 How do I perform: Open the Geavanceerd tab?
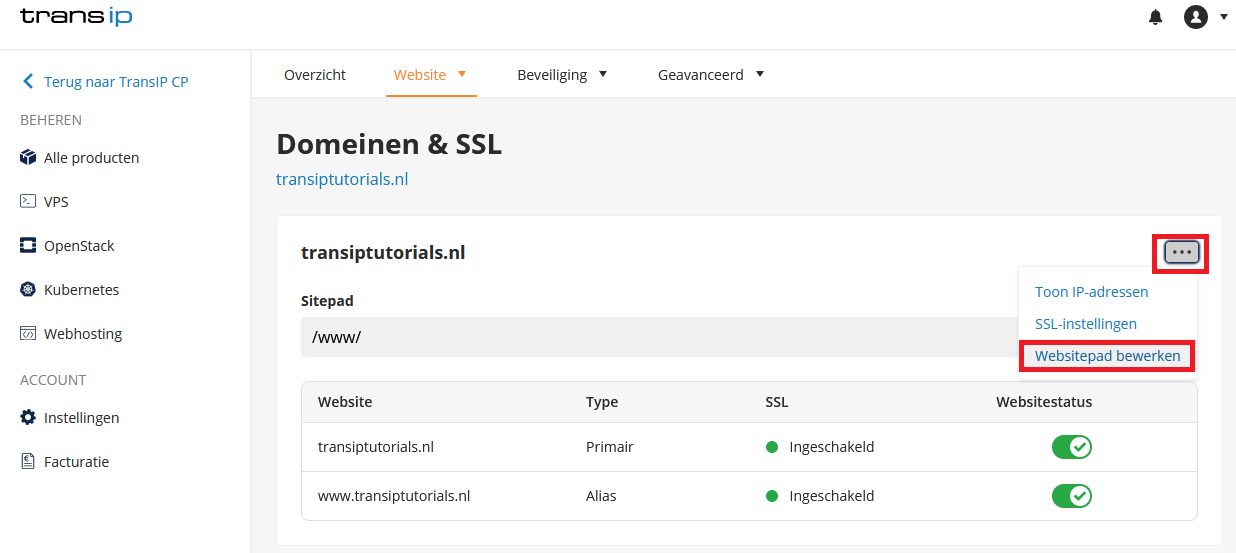click(701, 75)
